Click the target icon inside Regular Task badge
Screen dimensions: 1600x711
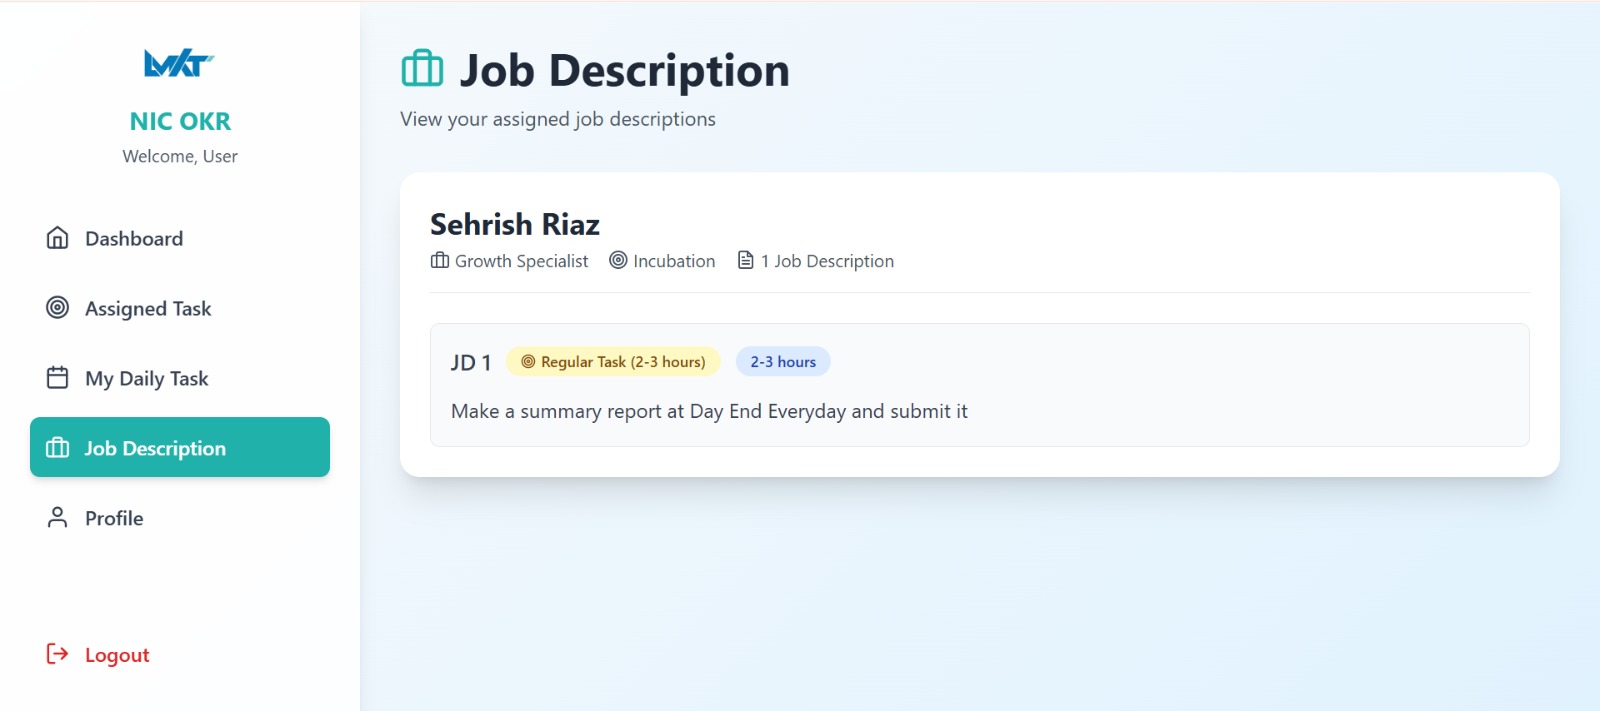point(528,361)
